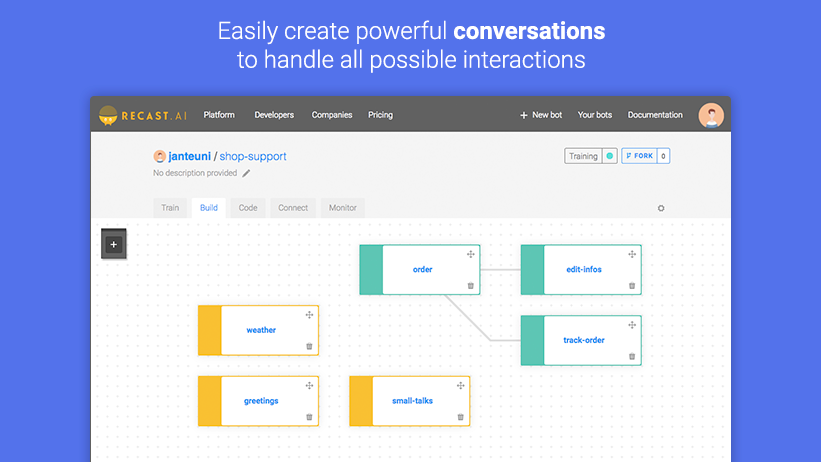The image size is (821, 462).
Task: Click the plus add-block icon on canvas
Action: 113,243
